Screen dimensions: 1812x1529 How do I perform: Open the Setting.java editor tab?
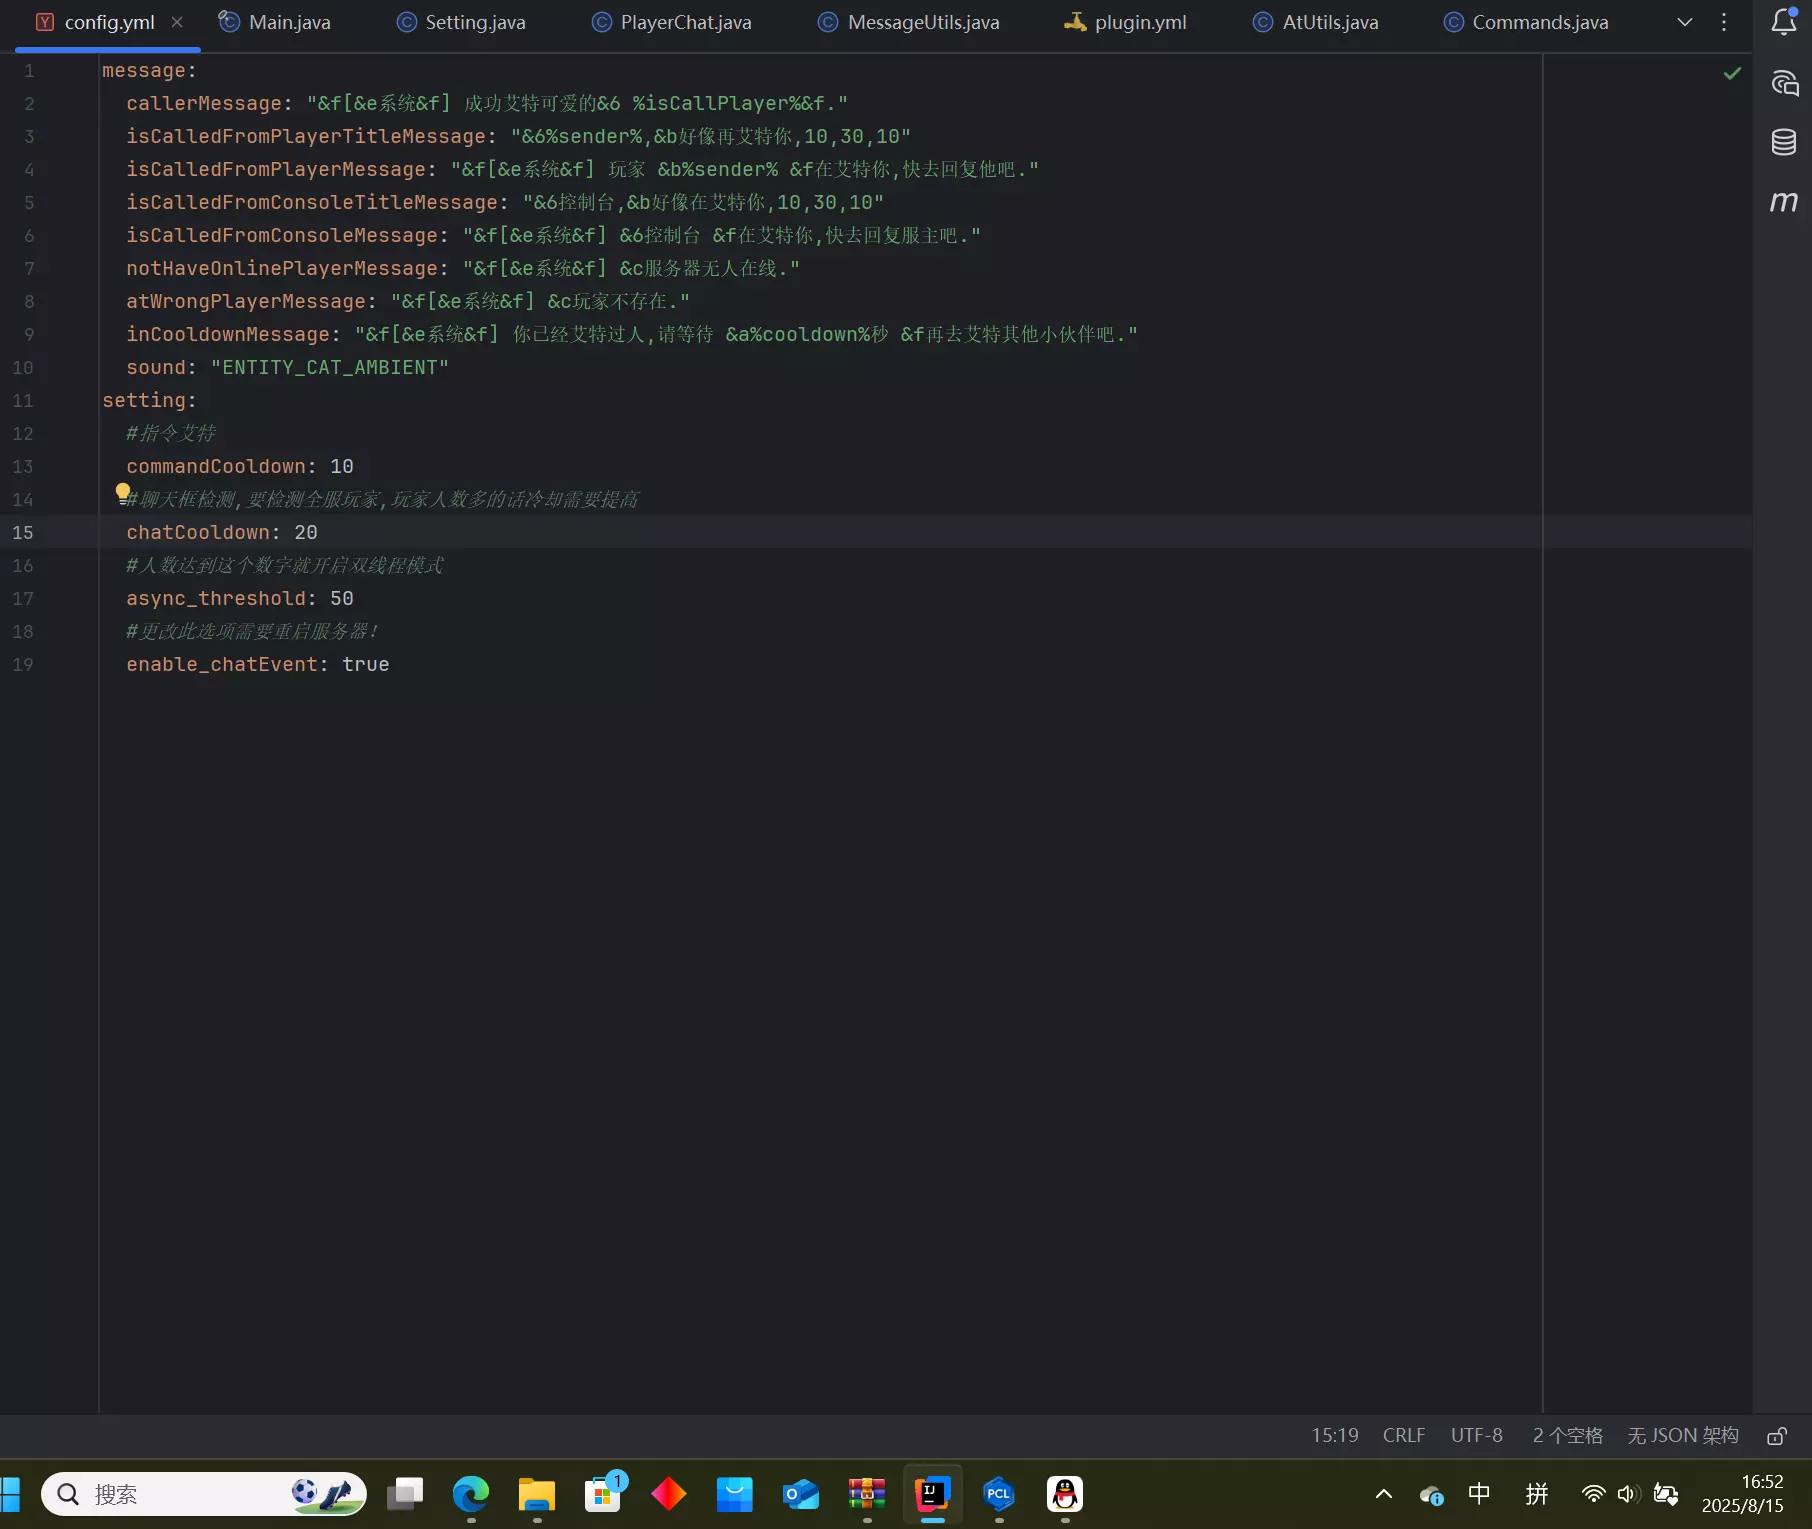[x=461, y=22]
